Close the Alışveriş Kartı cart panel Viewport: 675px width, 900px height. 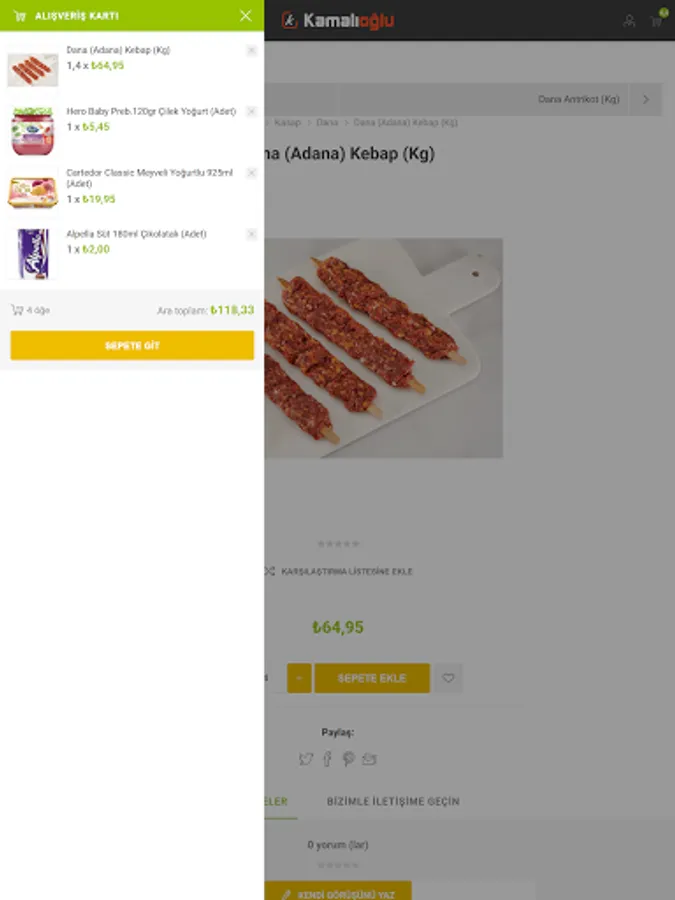(x=246, y=15)
